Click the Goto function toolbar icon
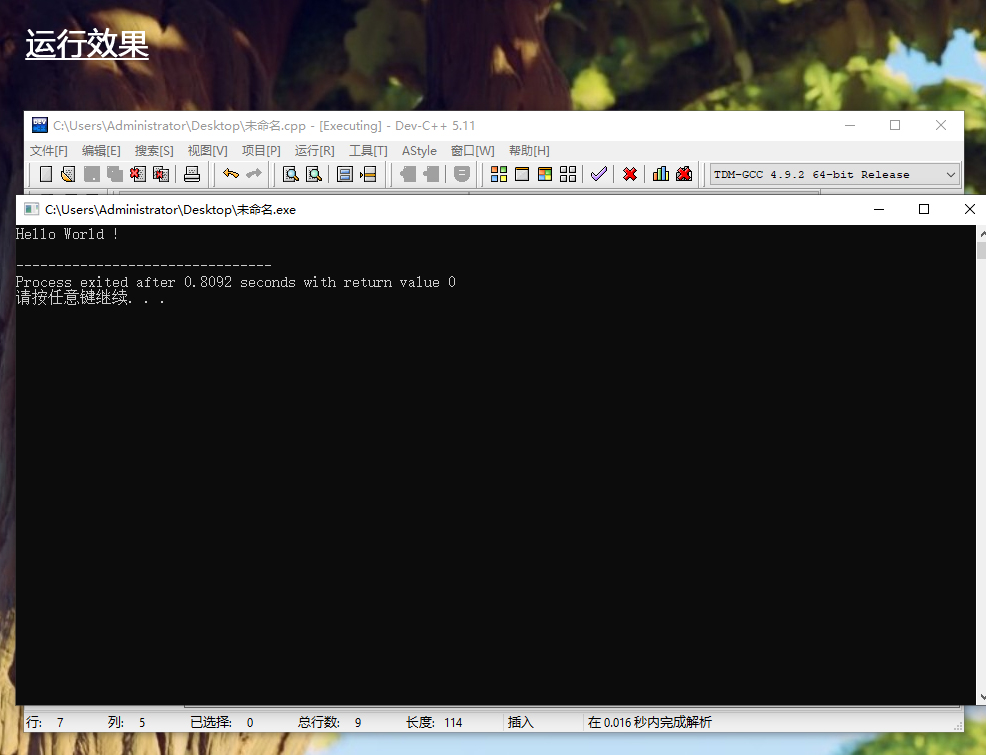Viewport: 986px width, 755px height. click(345, 174)
